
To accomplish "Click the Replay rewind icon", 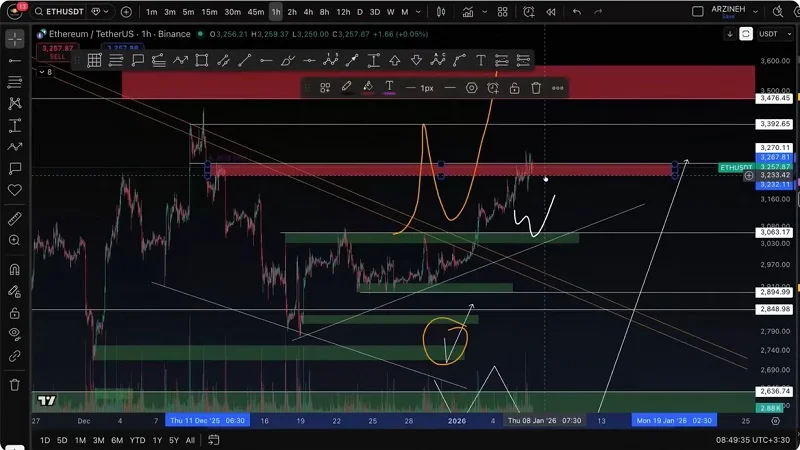I will (550, 12).
